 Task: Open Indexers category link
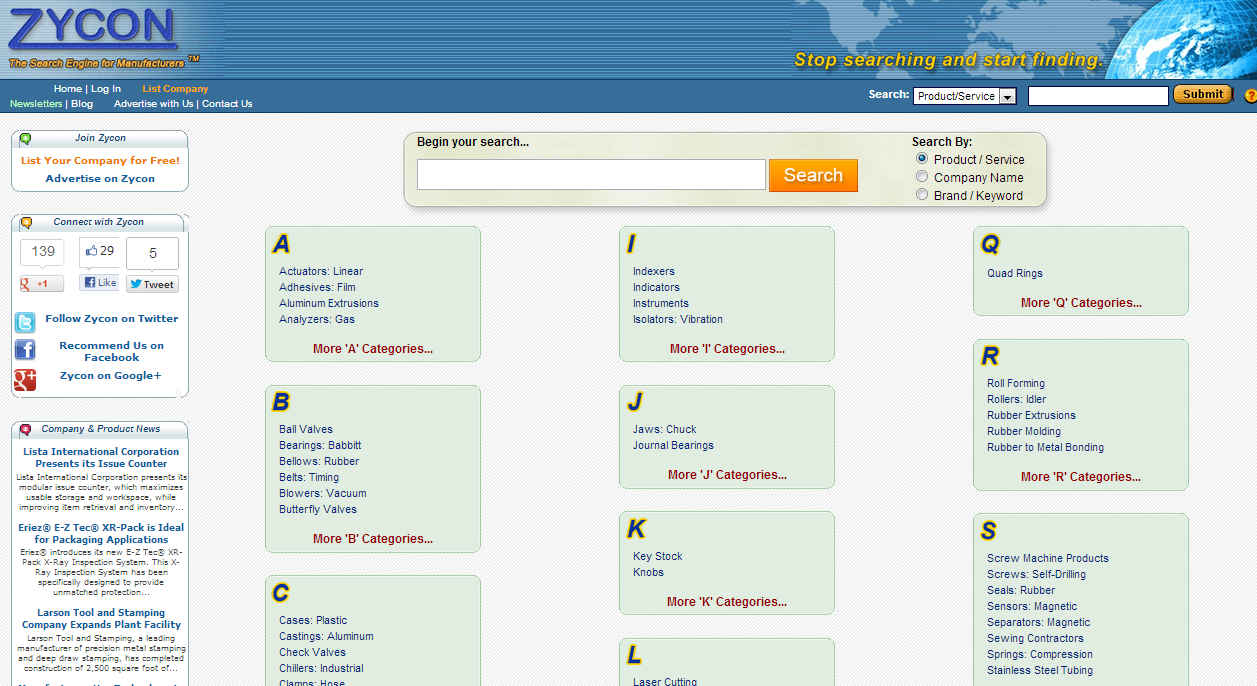(654, 271)
